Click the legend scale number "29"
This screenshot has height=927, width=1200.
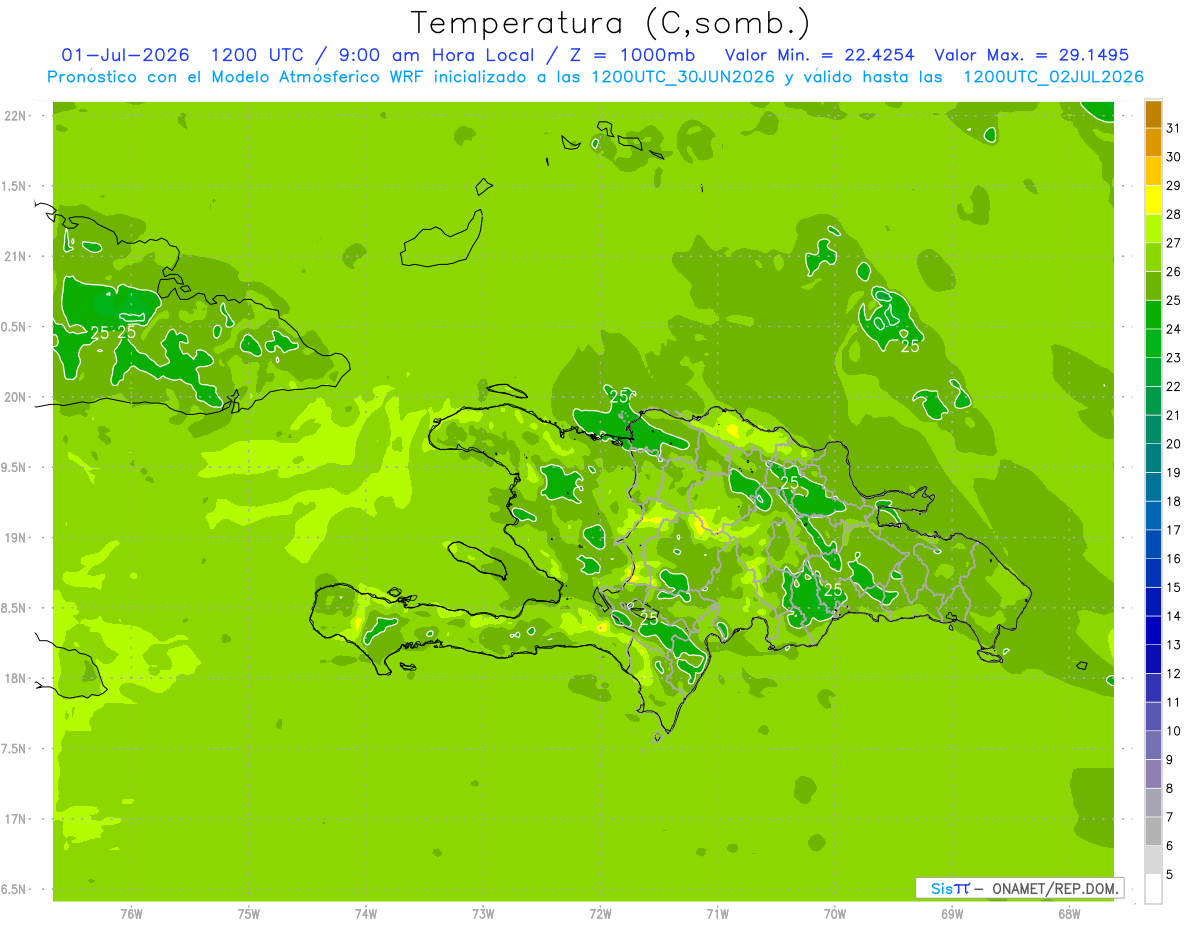click(x=1174, y=185)
